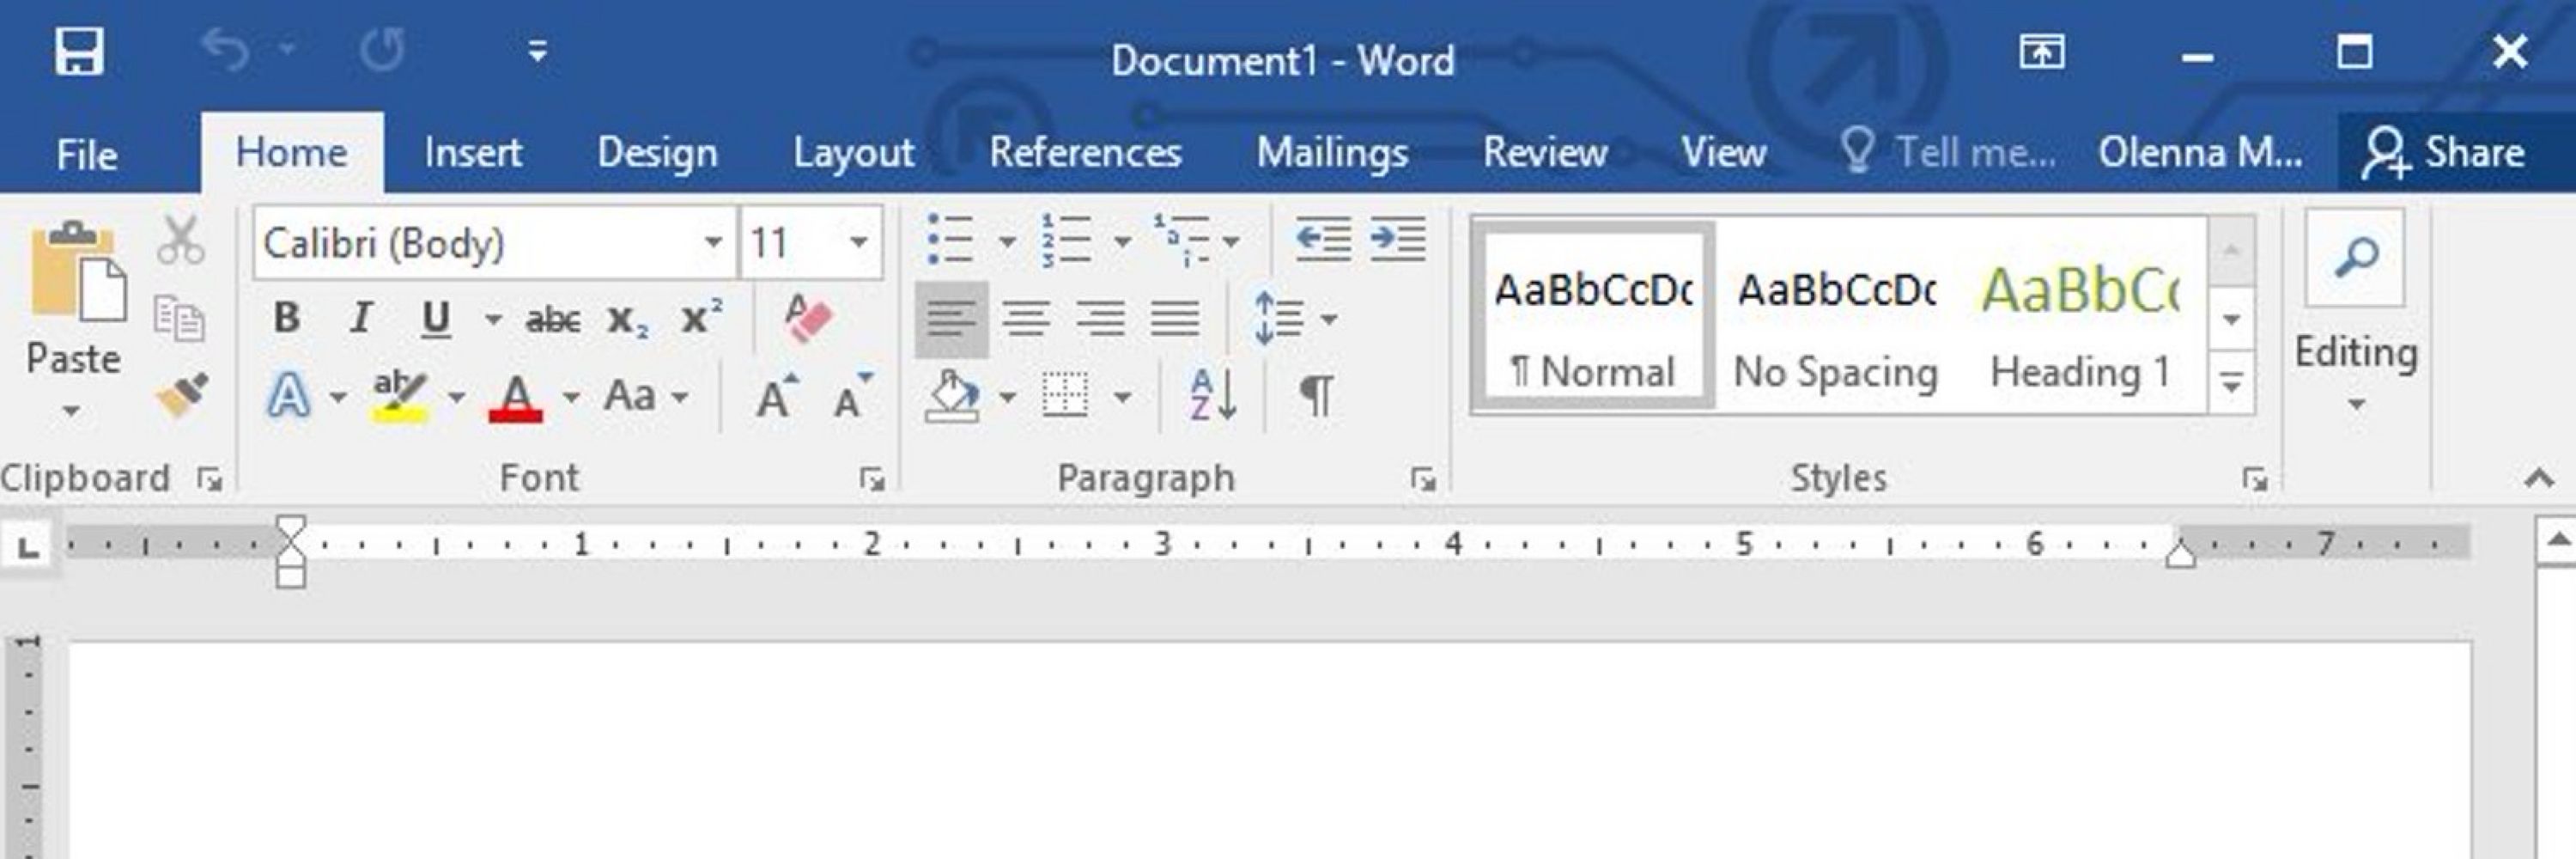Apply the Normal style
2576x859 pixels.
(x=1594, y=316)
